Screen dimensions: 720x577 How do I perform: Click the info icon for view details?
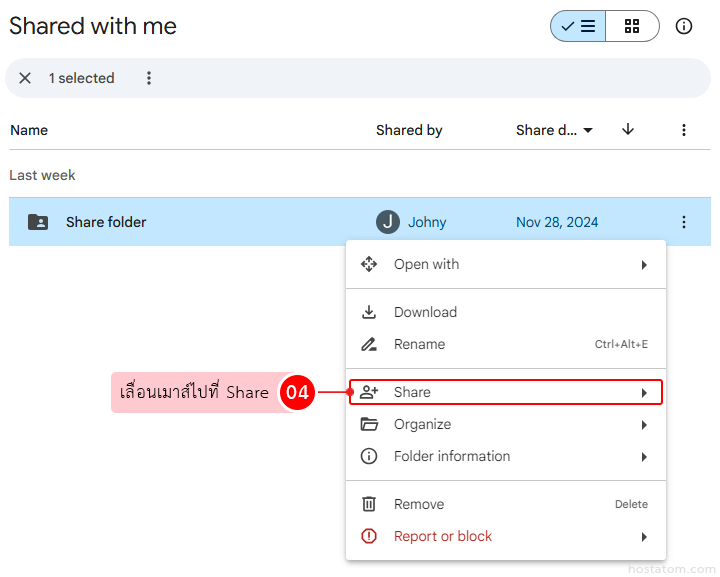[684, 27]
